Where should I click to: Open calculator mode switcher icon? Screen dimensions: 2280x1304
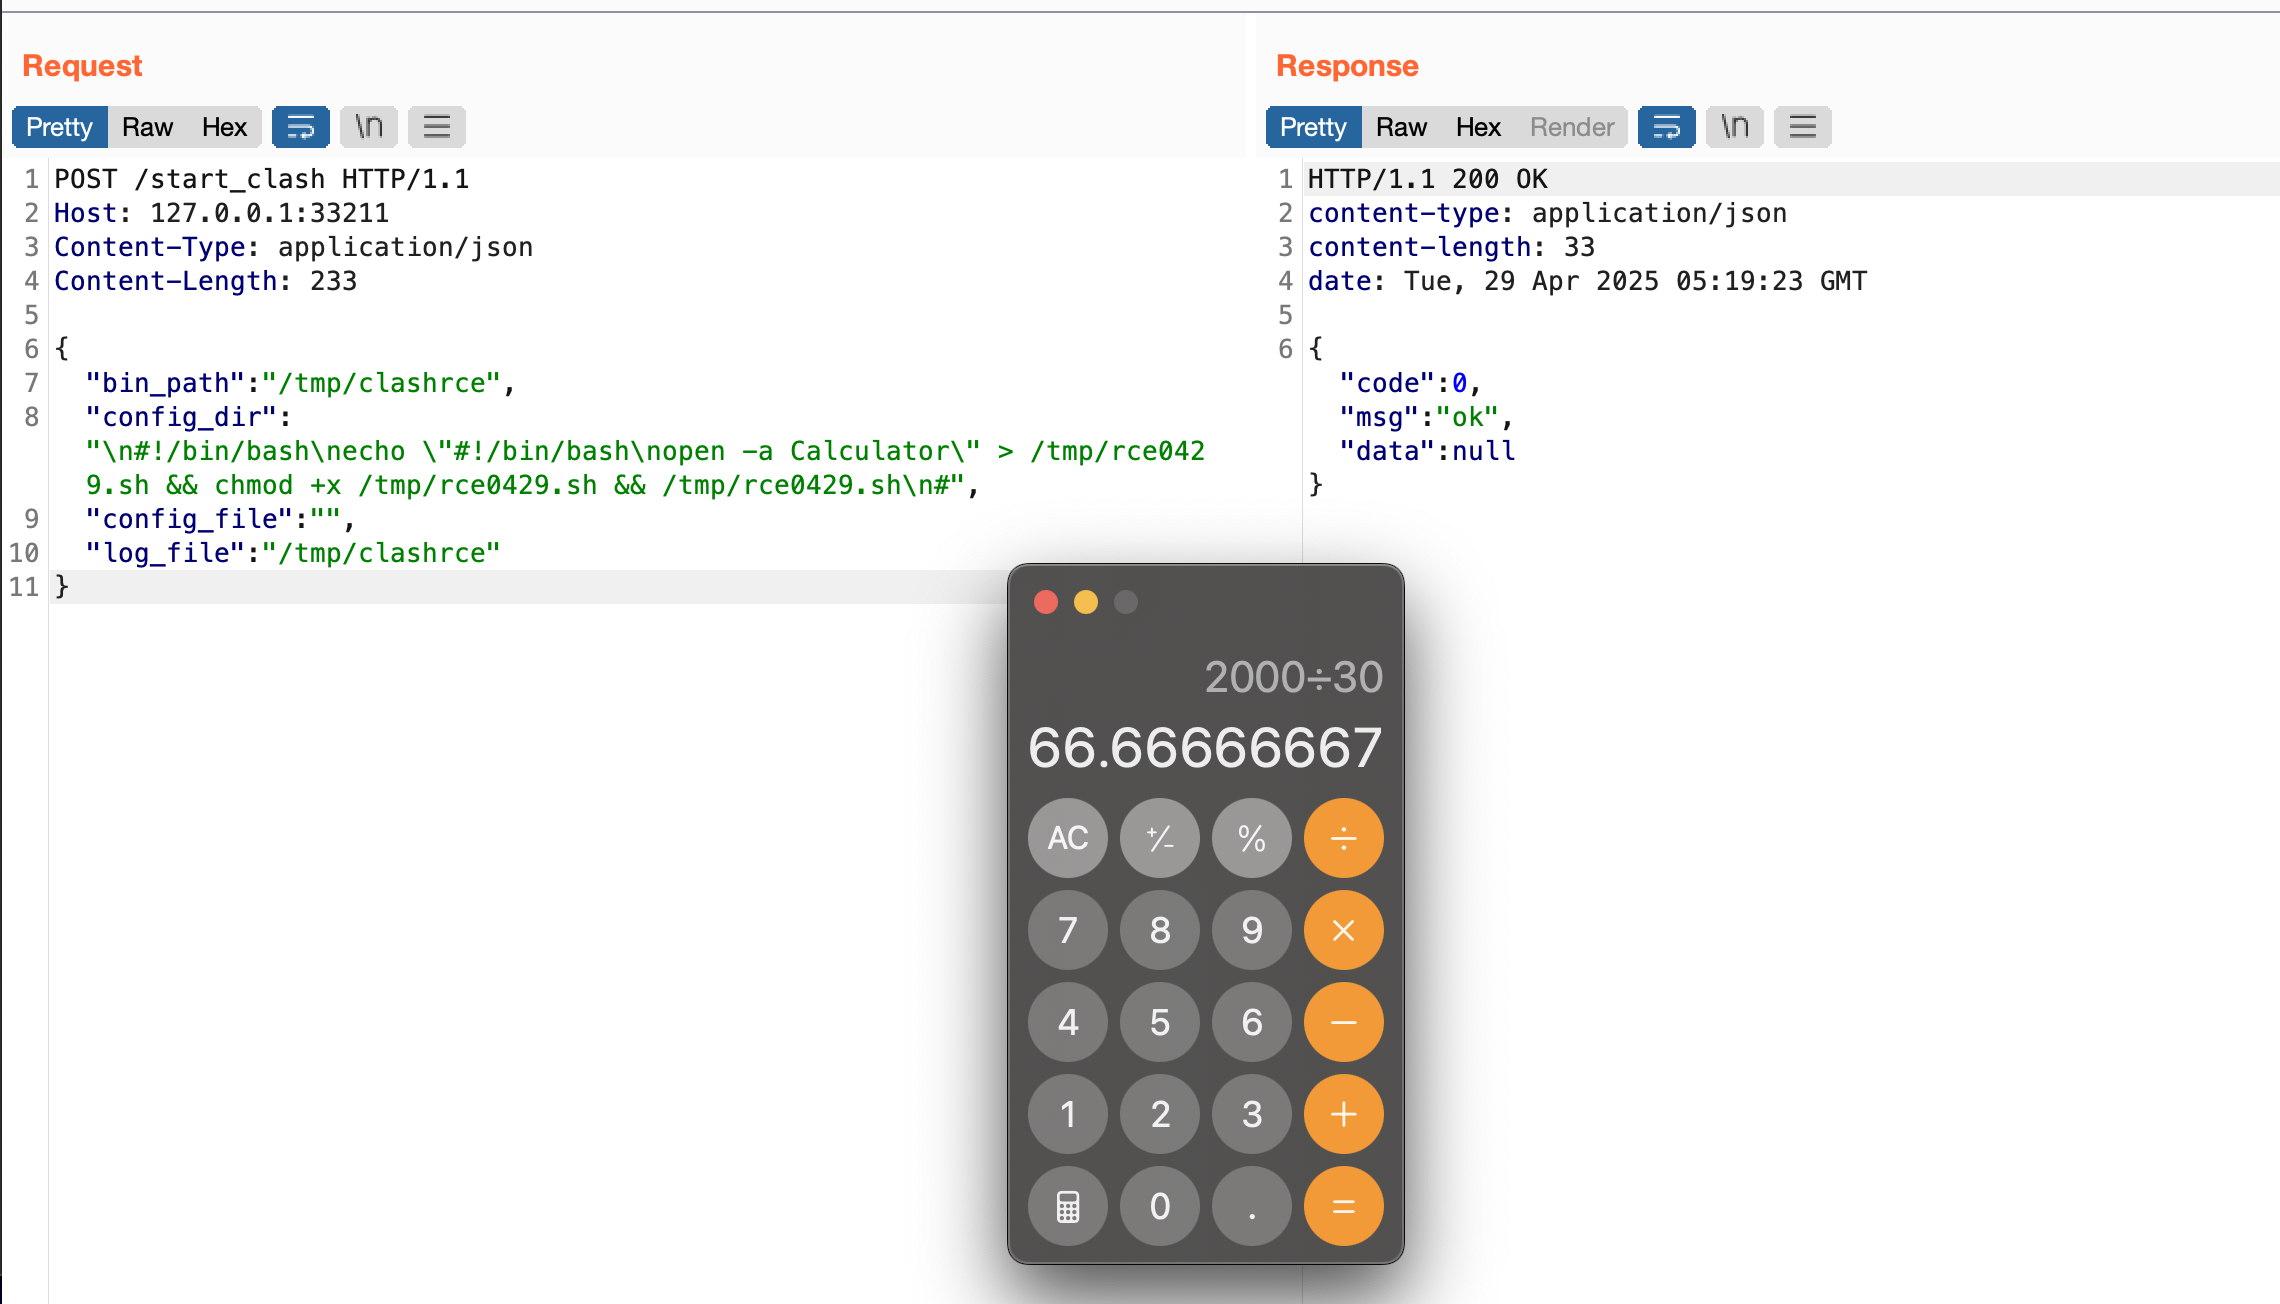(1068, 1207)
